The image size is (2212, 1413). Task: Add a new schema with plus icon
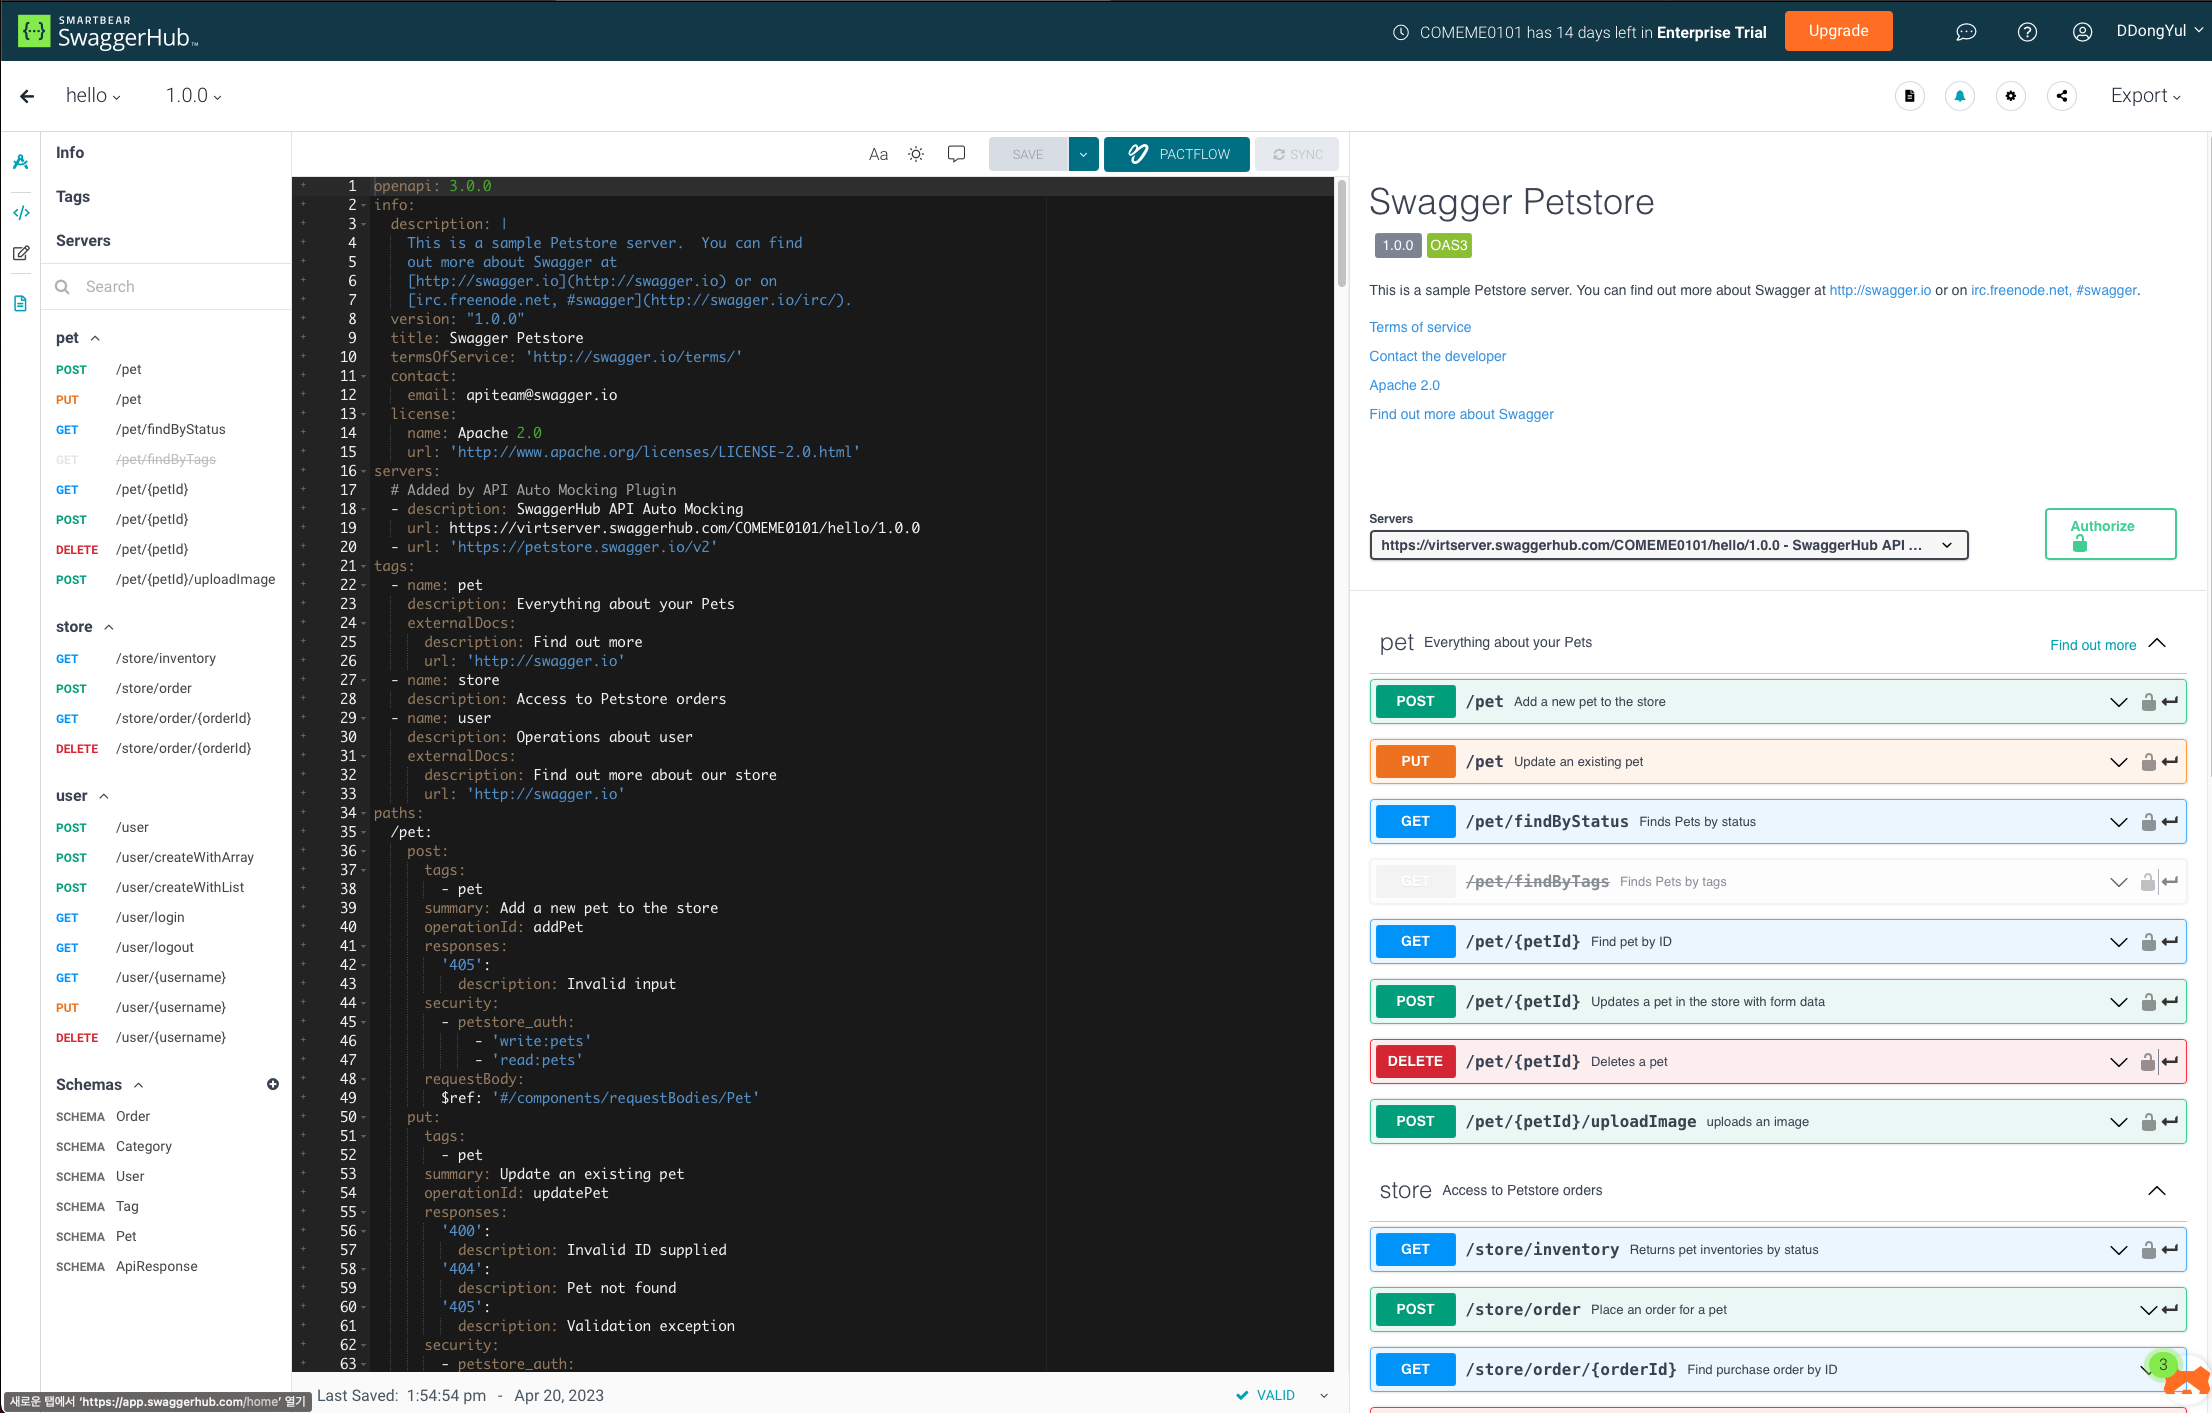coord(273,1084)
